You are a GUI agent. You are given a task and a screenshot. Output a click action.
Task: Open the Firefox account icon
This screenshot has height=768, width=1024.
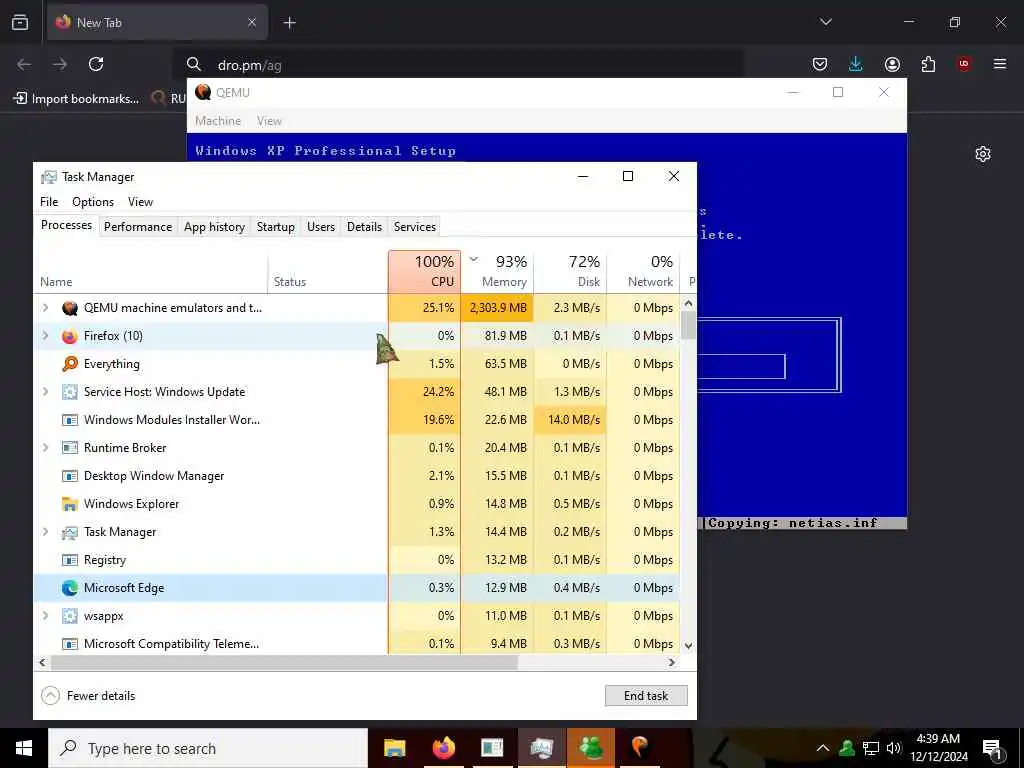[x=892, y=64]
